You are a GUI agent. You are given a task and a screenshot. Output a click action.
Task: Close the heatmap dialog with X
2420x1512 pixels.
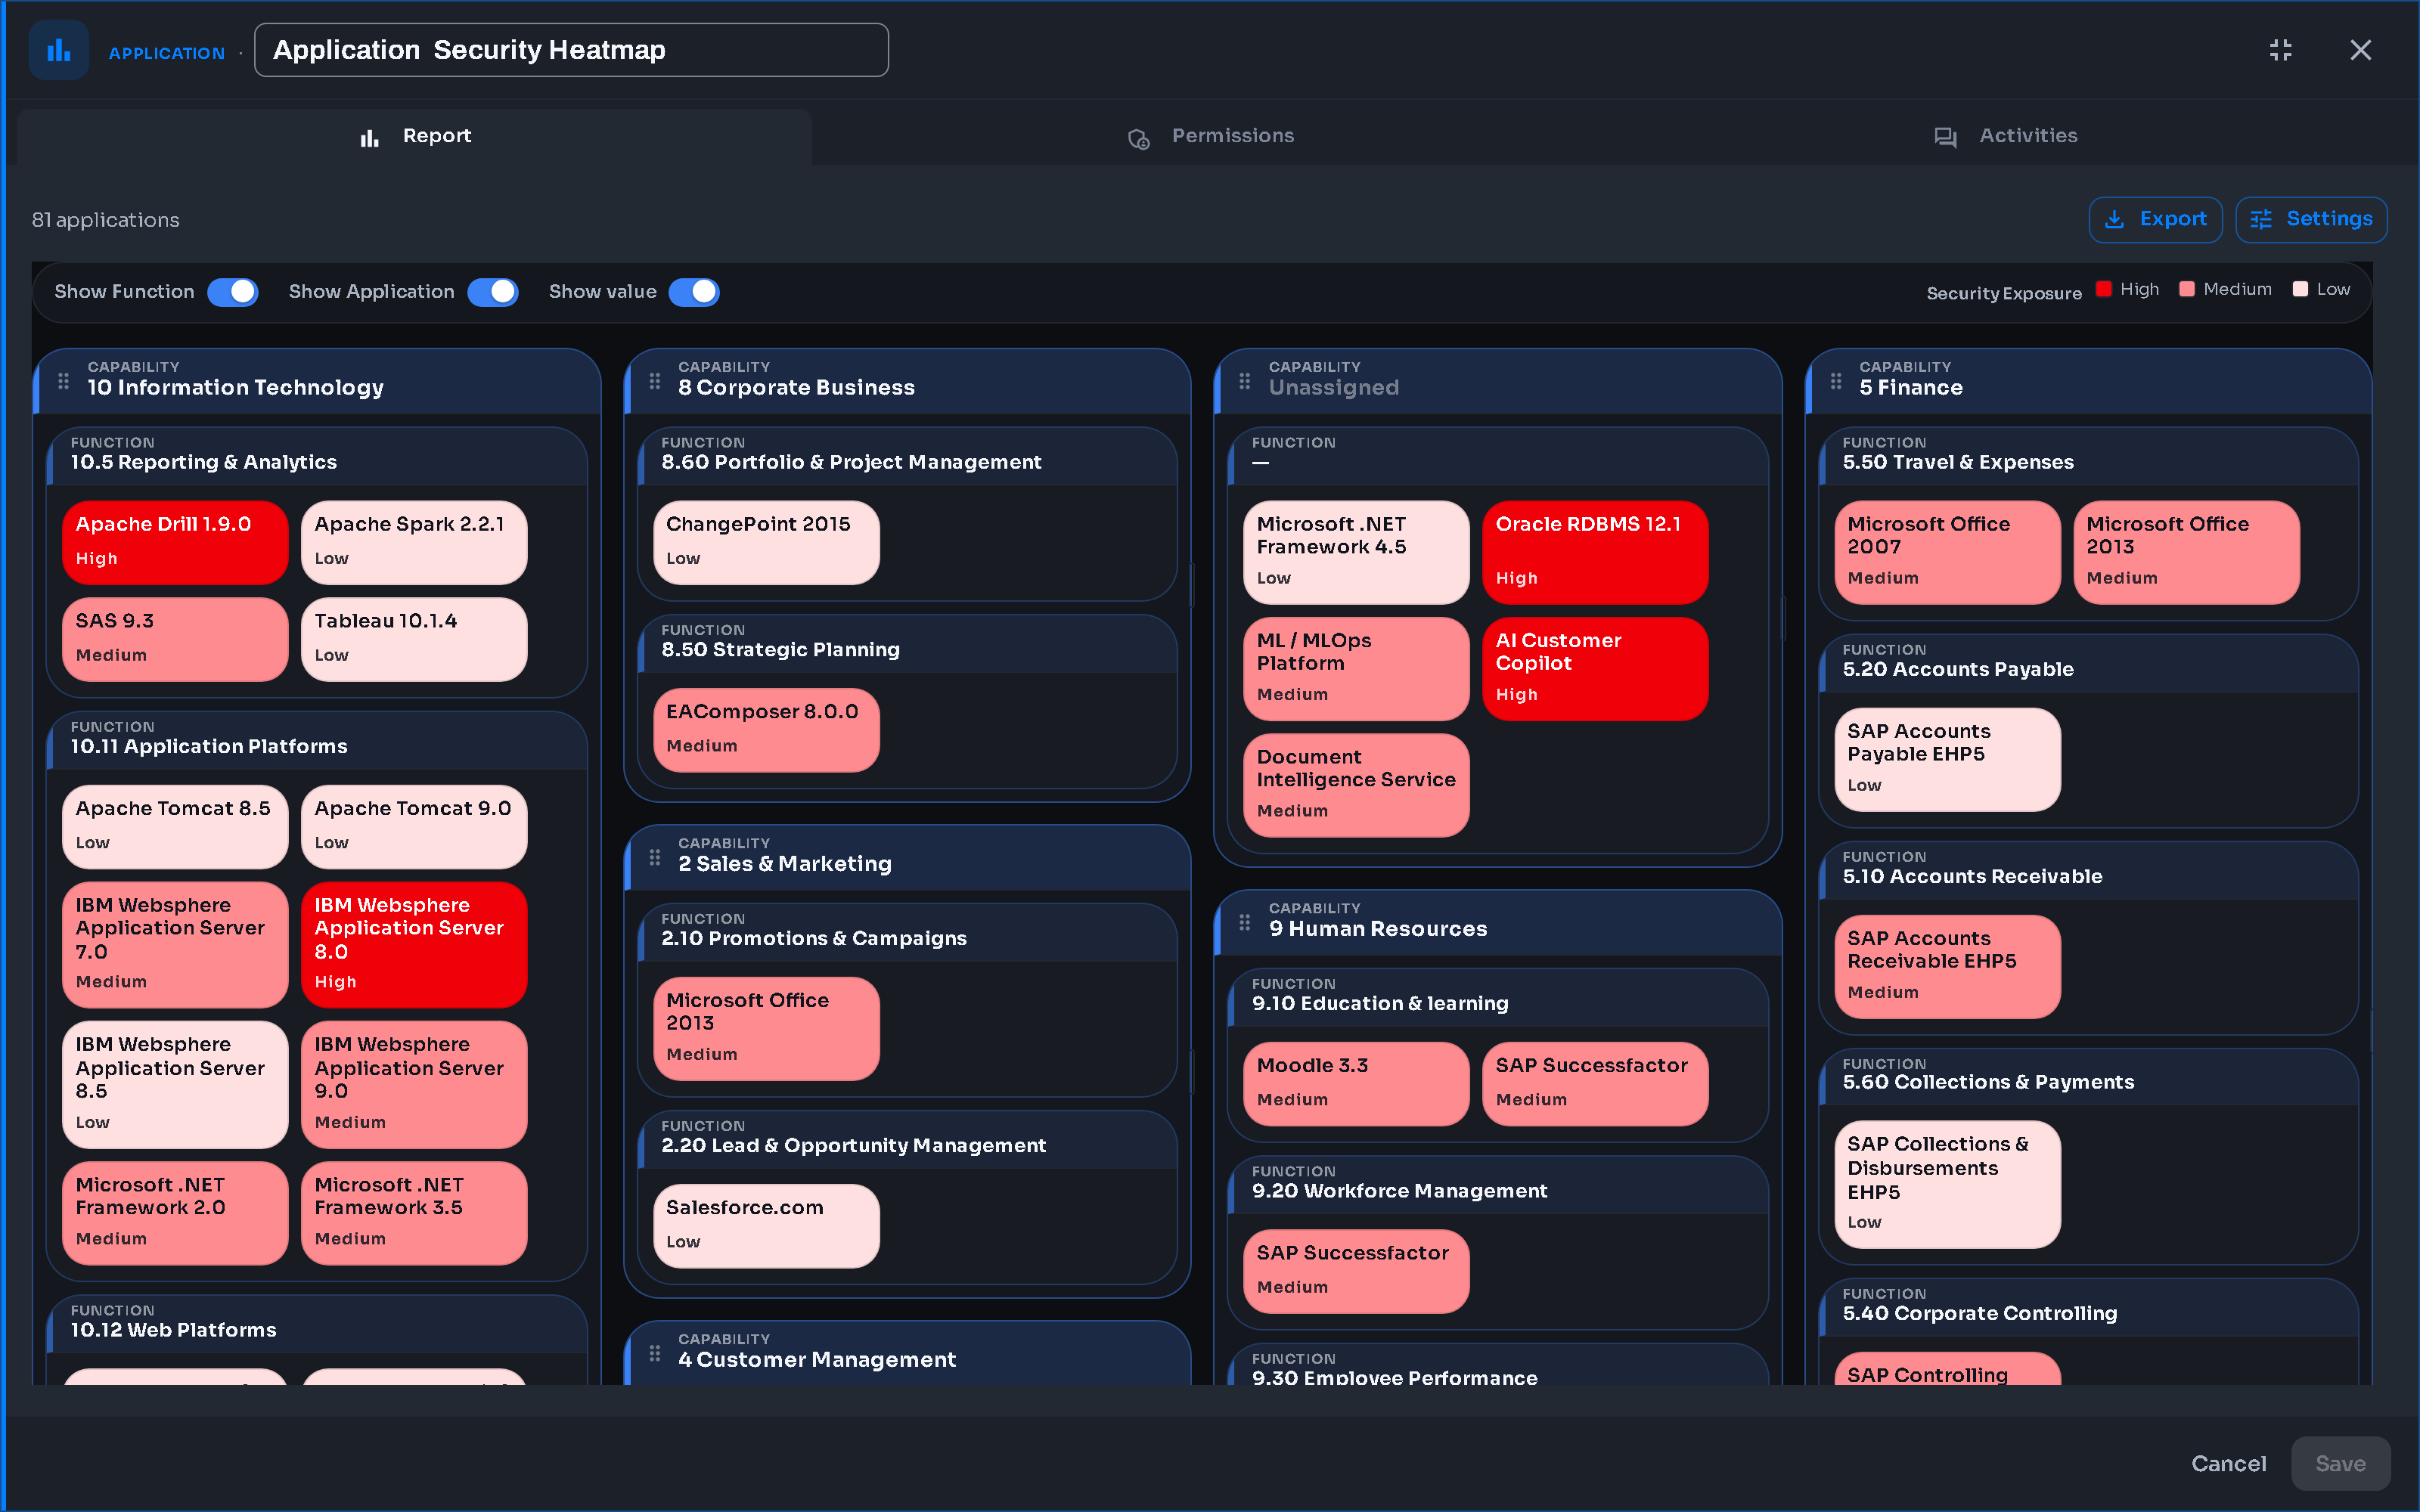point(2360,50)
